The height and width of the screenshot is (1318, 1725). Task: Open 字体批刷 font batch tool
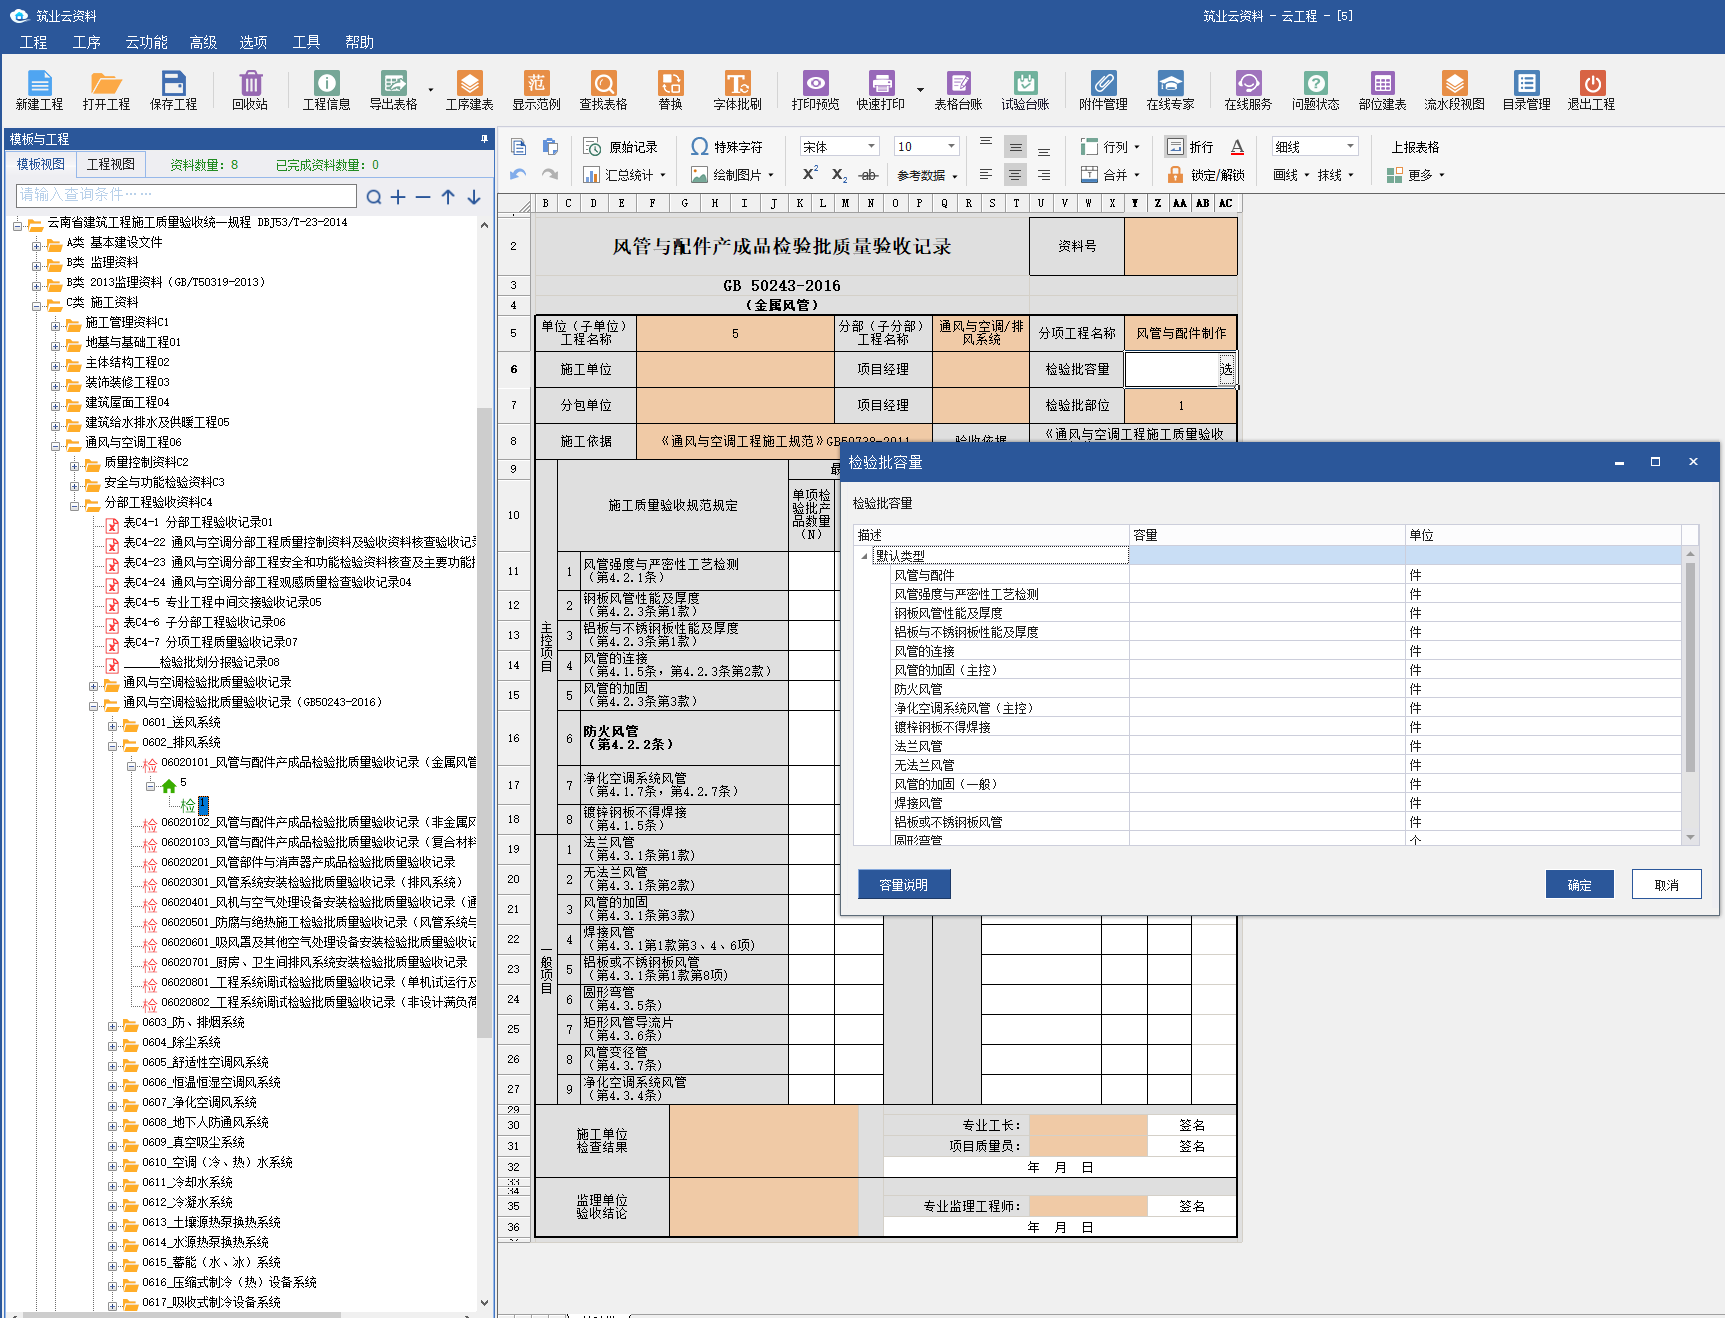click(737, 90)
